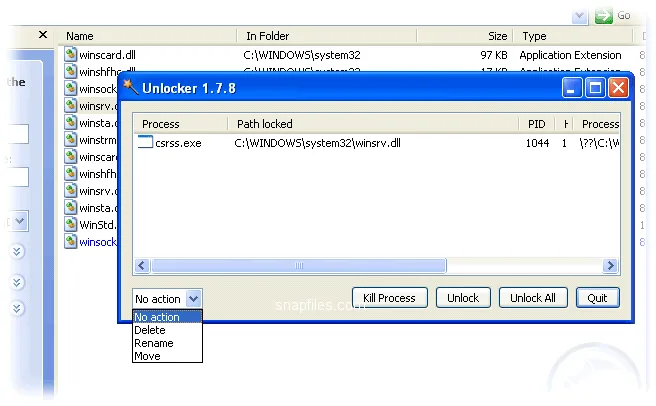
Task: Sort by the Path locked column header
Action: point(373,124)
